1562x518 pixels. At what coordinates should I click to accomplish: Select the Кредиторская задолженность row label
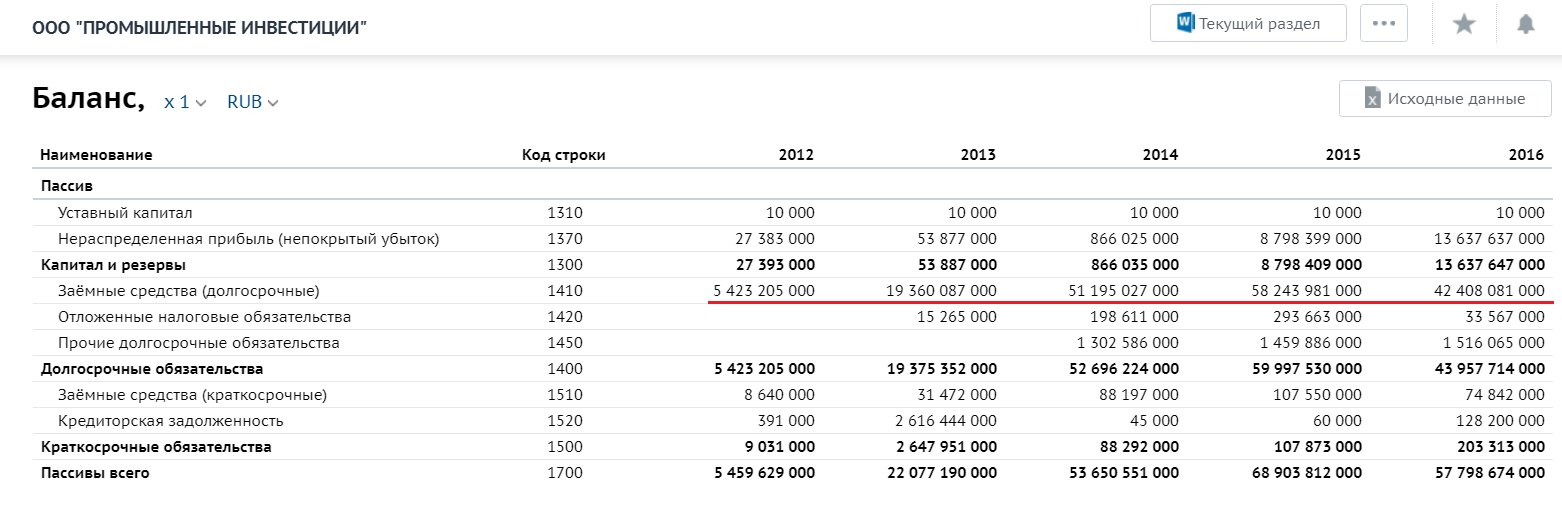(x=171, y=421)
